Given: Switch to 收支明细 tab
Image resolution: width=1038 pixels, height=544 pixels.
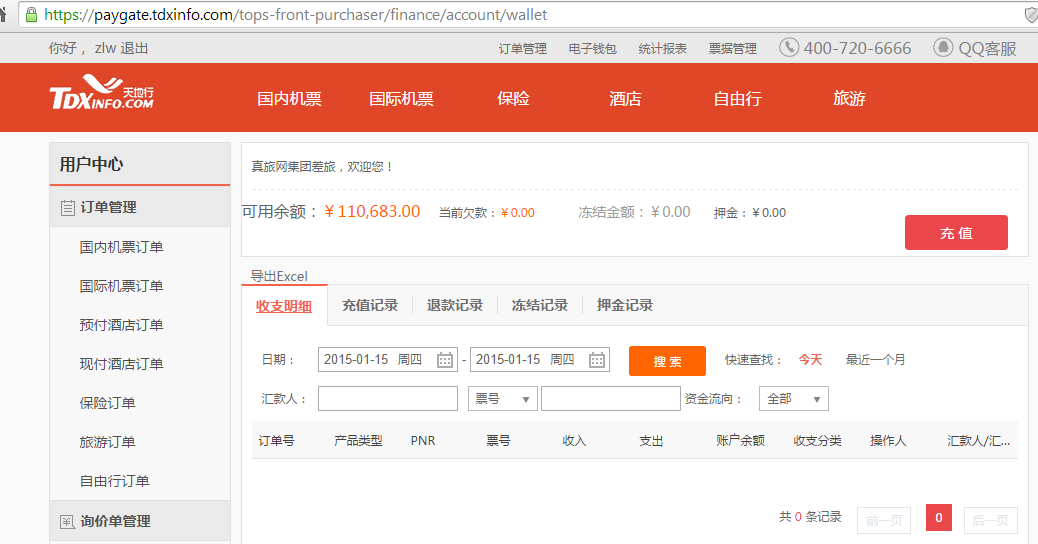Looking at the screenshot, I should pos(284,306).
